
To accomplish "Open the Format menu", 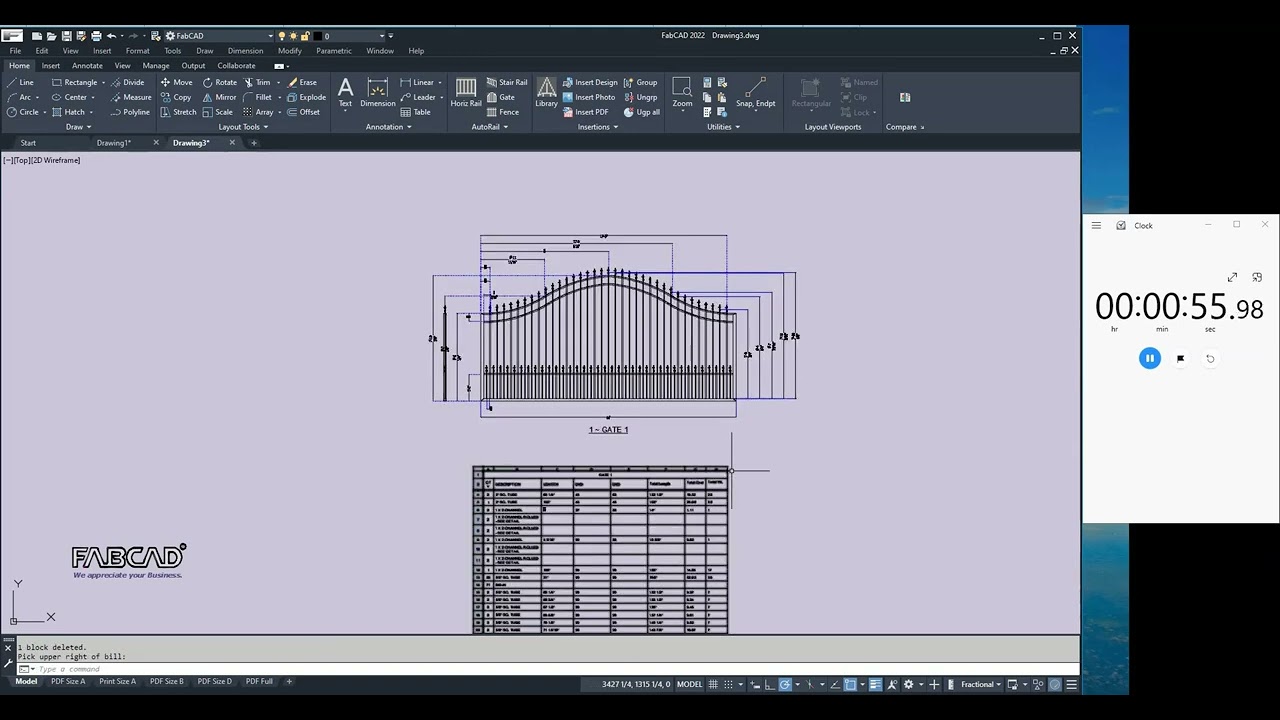I will [138, 51].
